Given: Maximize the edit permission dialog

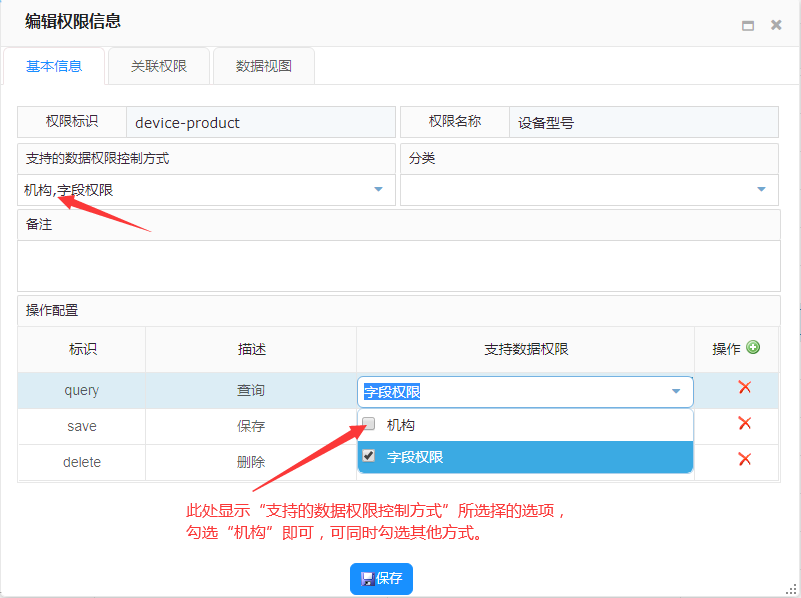Looking at the screenshot, I should coord(747,26).
